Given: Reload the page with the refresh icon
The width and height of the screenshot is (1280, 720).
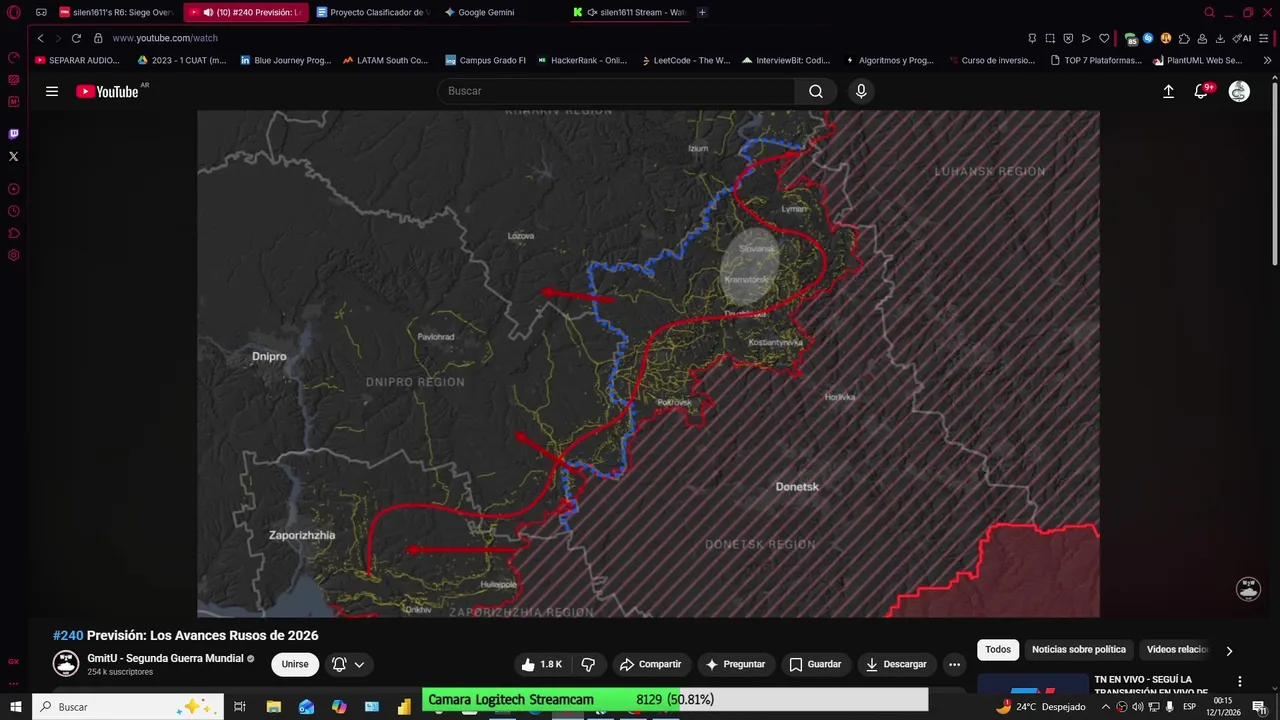Looking at the screenshot, I should click(76, 38).
